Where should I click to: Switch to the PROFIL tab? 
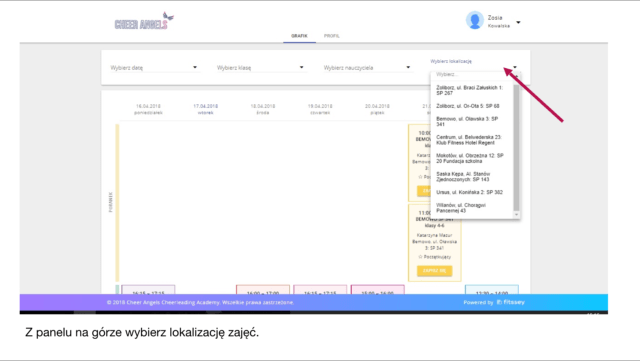(x=331, y=36)
